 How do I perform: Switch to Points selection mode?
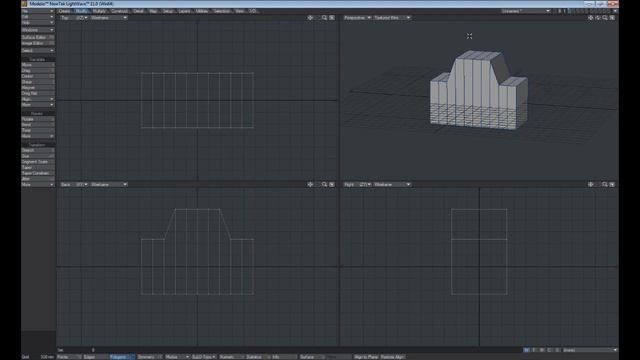tap(69, 357)
